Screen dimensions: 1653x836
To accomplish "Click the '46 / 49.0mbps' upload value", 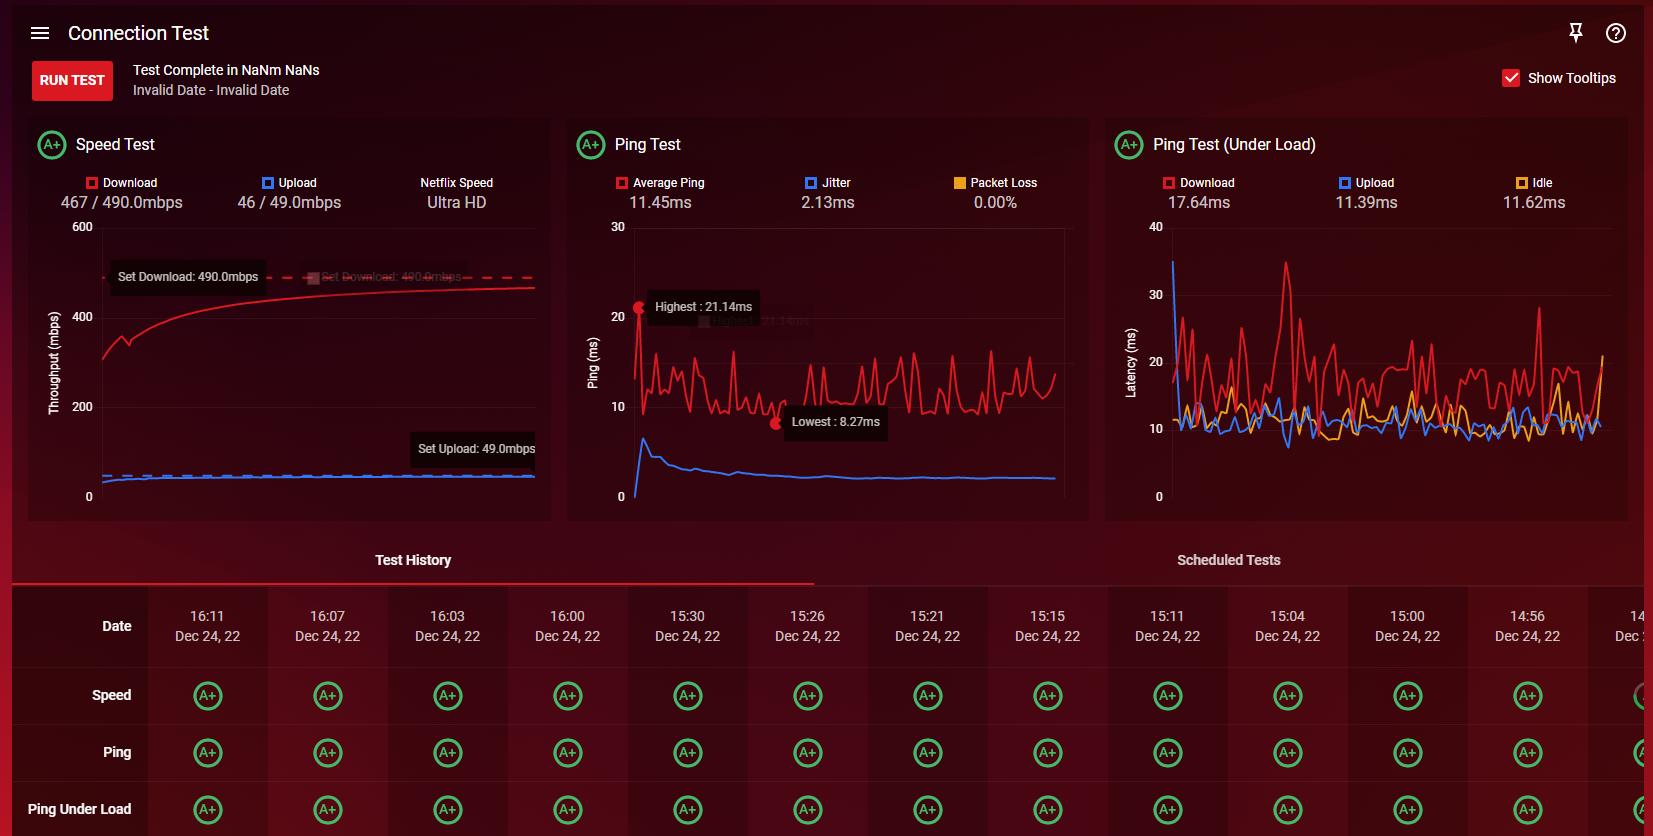I will pyautogui.click(x=289, y=203).
